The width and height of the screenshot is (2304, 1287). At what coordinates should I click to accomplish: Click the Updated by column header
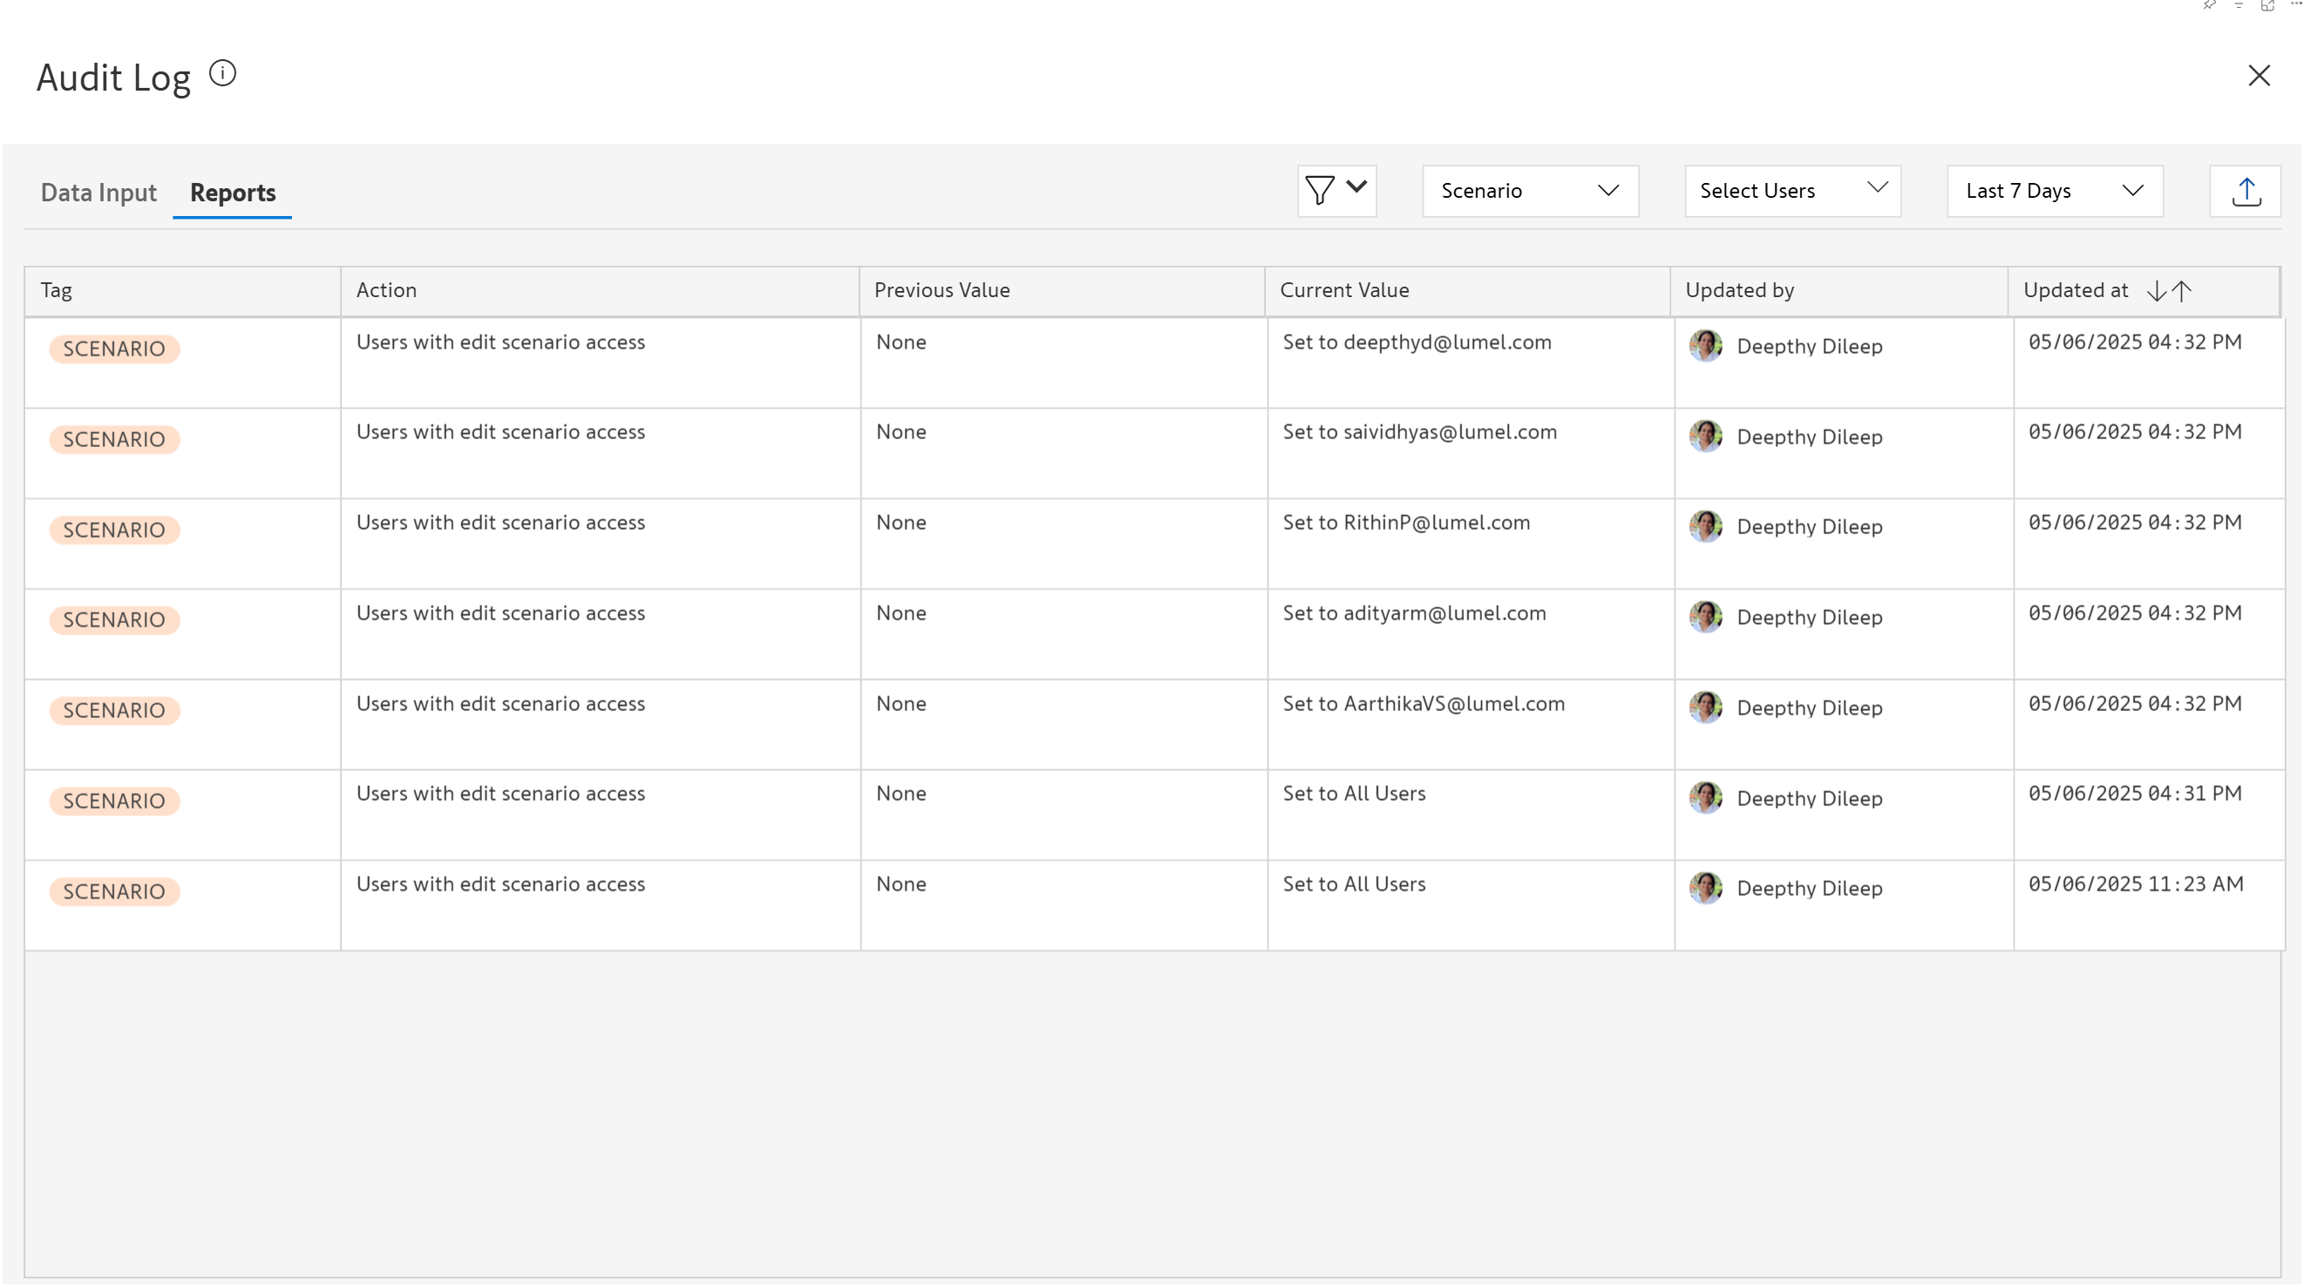point(1739,290)
